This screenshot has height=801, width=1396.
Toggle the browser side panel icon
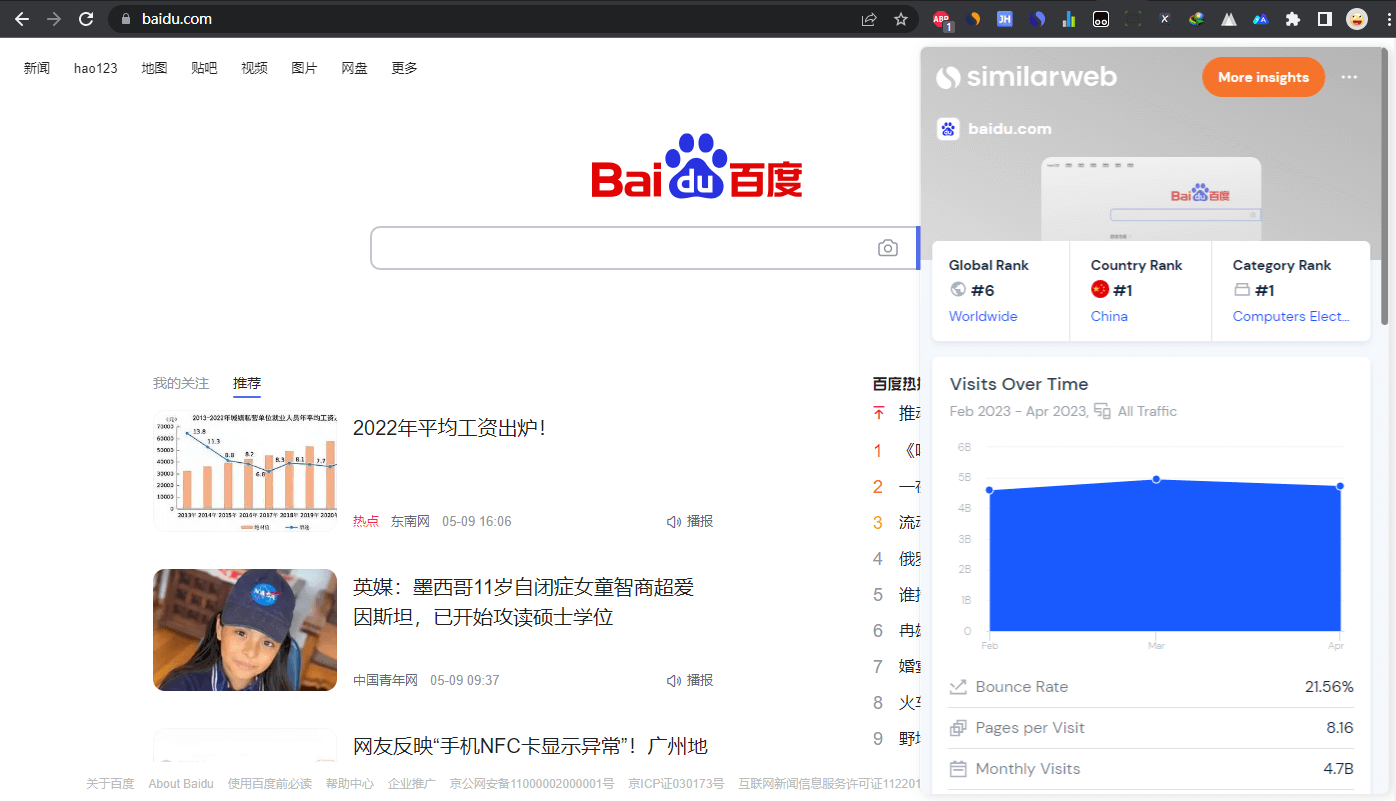pos(1325,19)
